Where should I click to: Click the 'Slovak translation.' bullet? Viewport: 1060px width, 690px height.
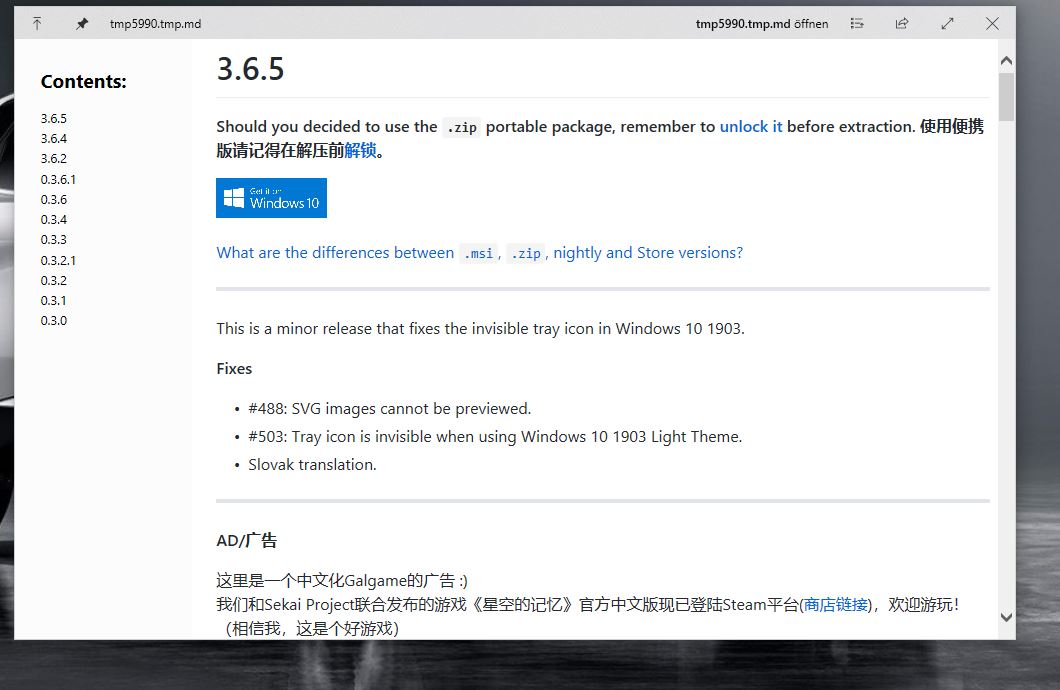pyautogui.click(x=312, y=465)
